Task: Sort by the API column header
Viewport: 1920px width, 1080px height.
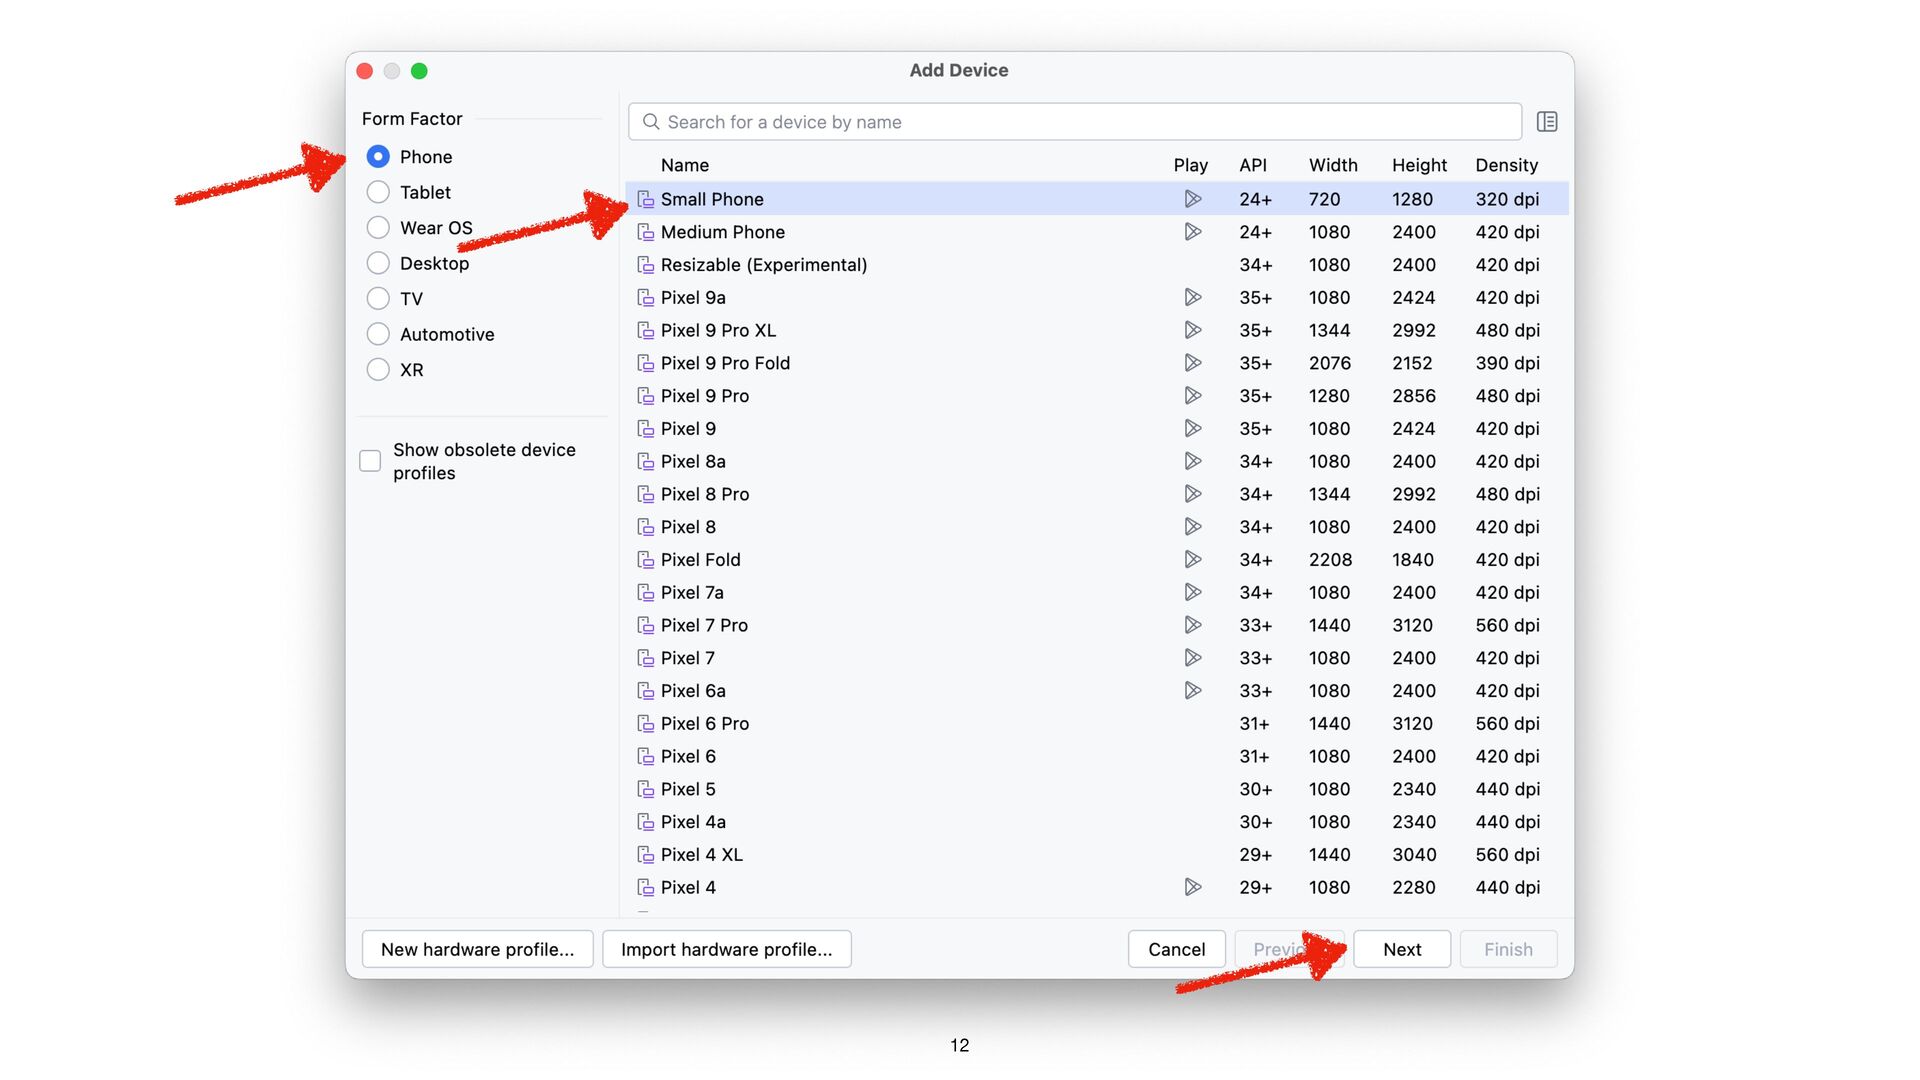Action: tap(1253, 165)
